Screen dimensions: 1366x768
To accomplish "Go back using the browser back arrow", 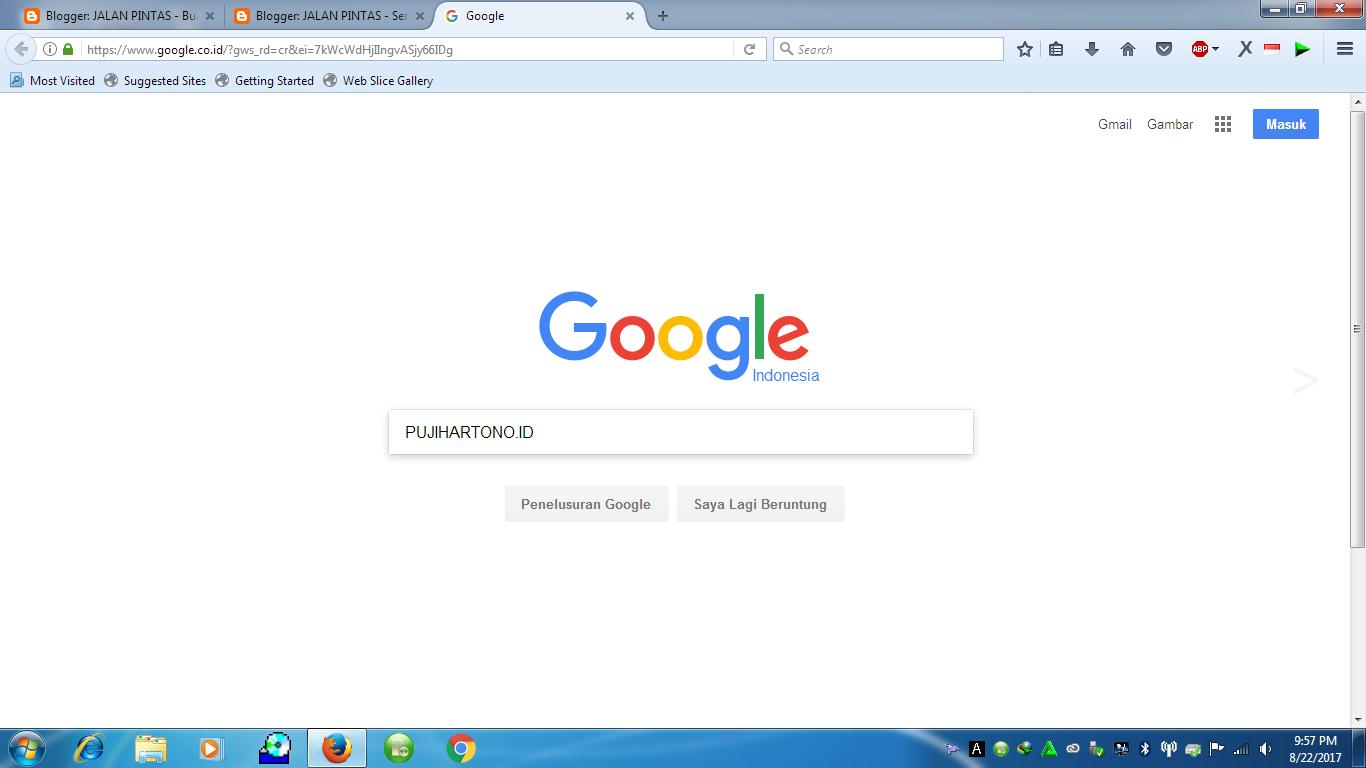I will click(20, 49).
